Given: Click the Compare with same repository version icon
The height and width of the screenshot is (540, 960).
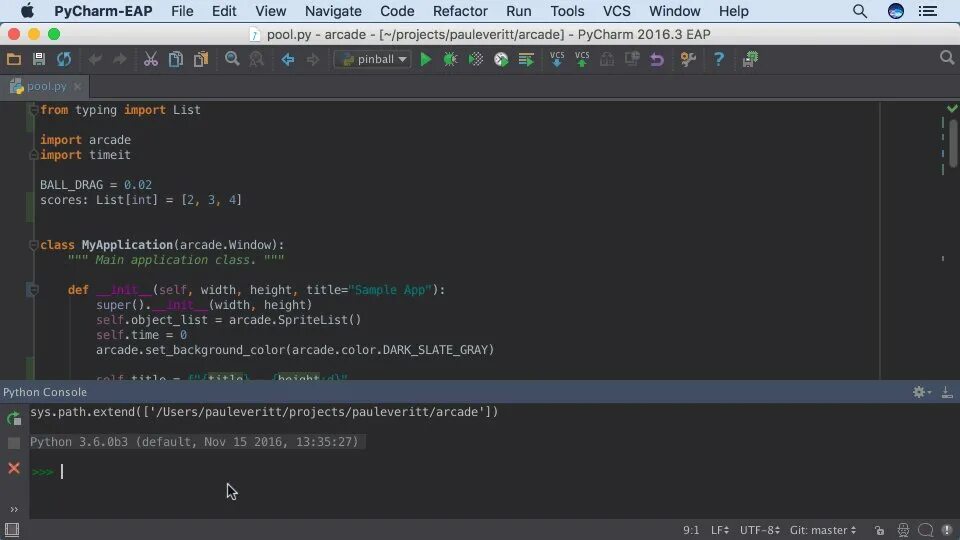Looking at the screenshot, I should click(x=607, y=59).
